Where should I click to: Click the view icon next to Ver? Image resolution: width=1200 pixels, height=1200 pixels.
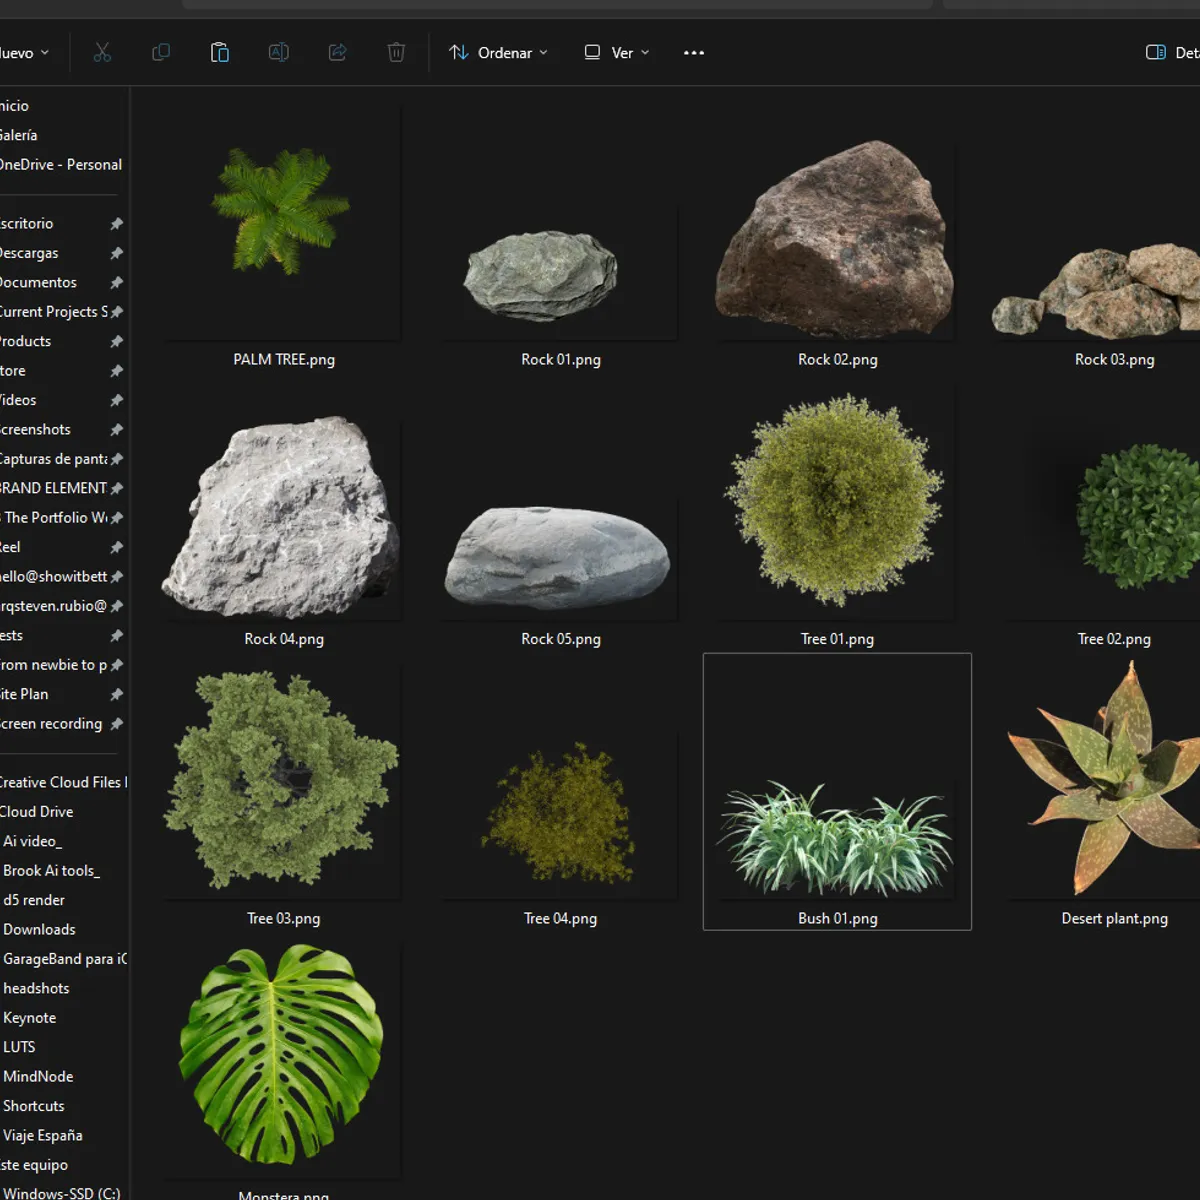click(590, 52)
